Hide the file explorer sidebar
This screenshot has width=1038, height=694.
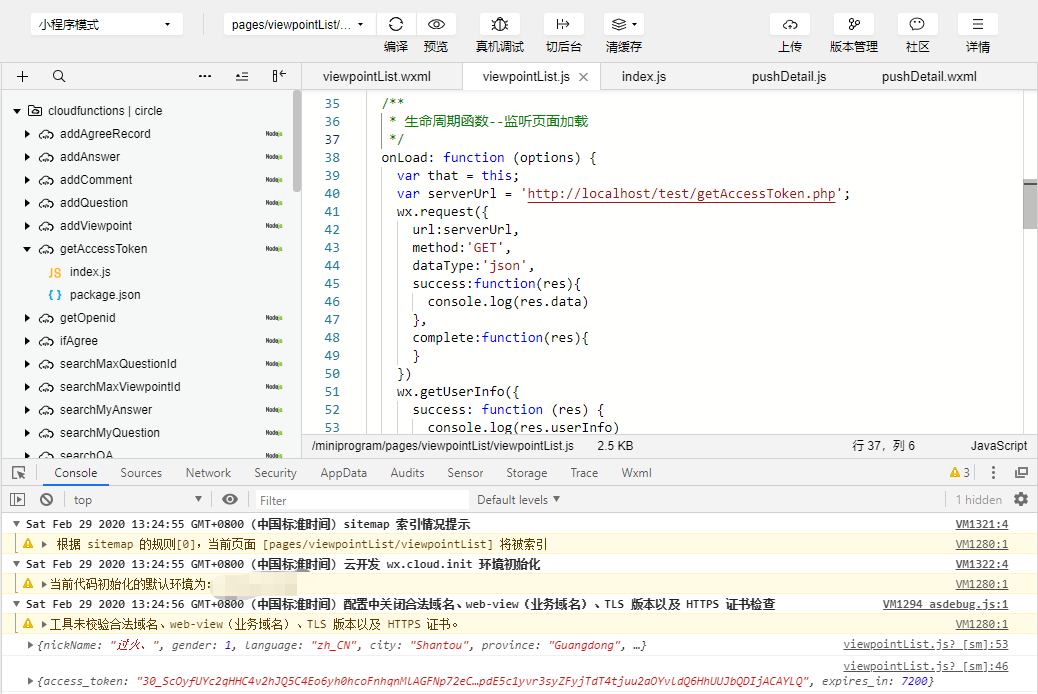coord(279,76)
